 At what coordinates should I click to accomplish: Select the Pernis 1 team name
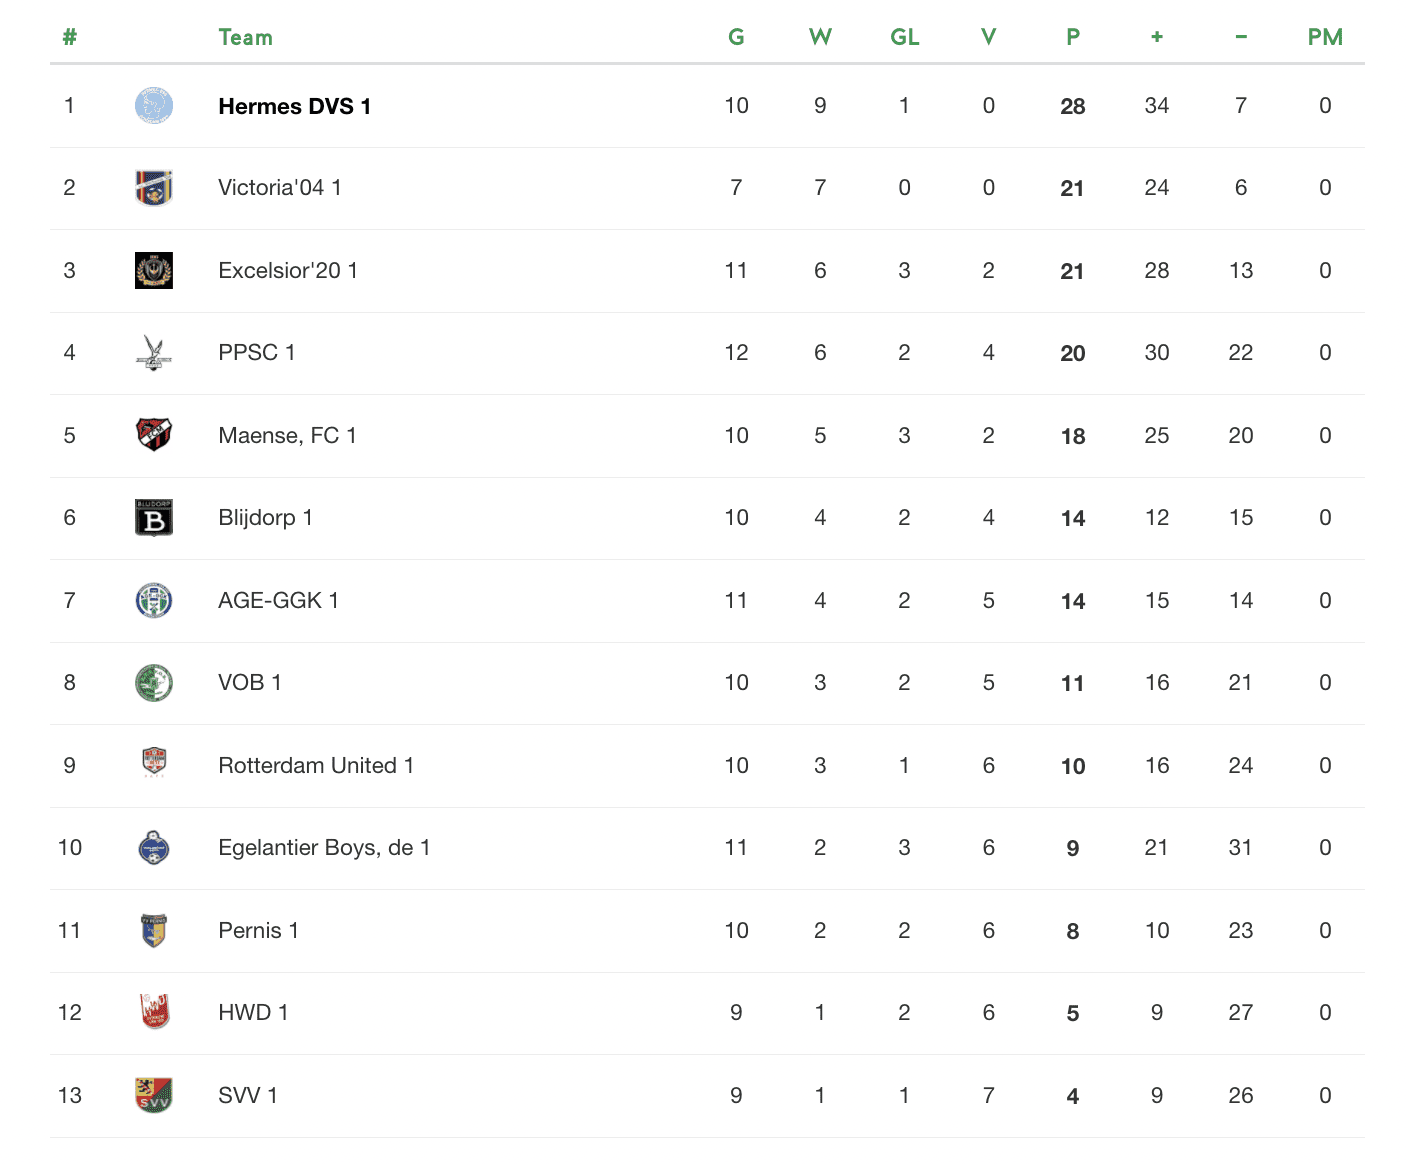pyautogui.click(x=258, y=930)
